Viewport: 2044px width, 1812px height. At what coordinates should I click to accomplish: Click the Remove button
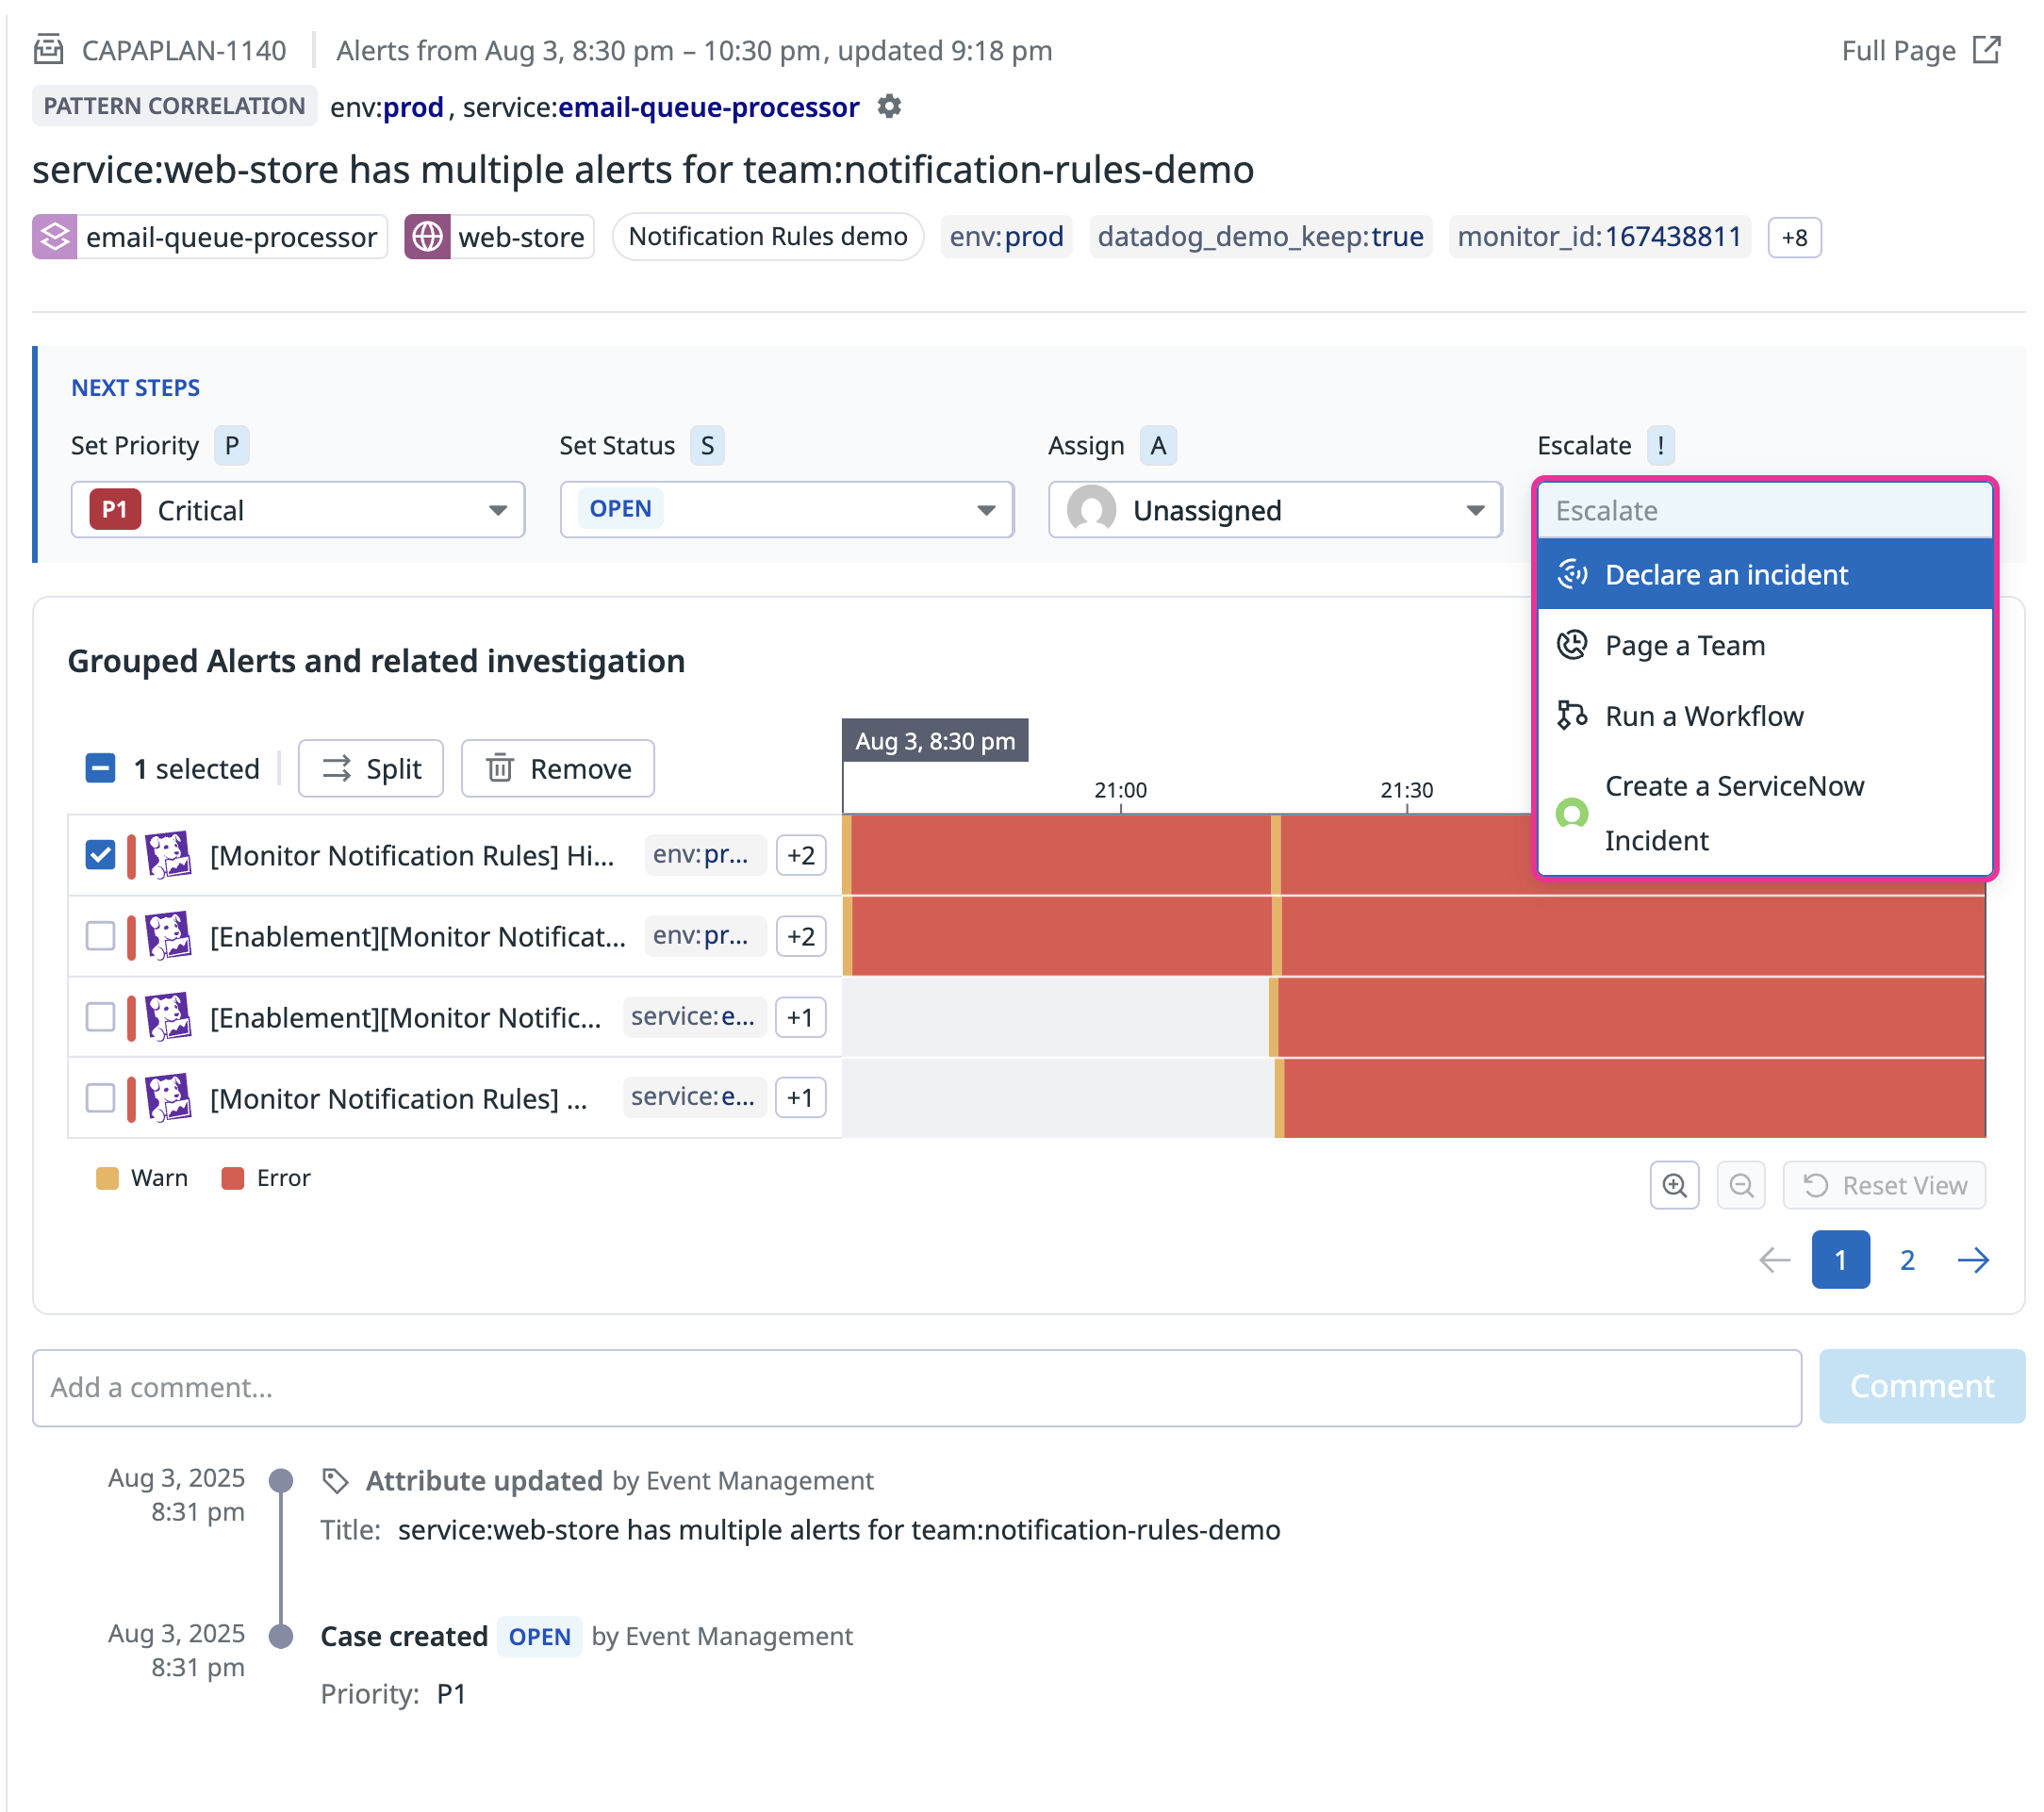coord(558,768)
